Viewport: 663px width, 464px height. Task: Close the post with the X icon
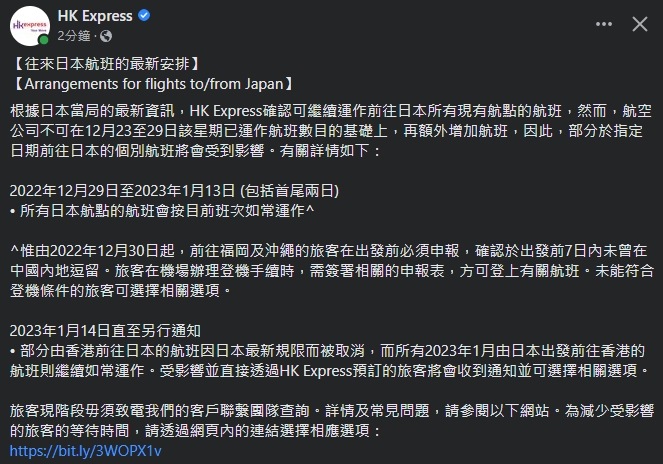pyautogui.click(x=640, y=24)
